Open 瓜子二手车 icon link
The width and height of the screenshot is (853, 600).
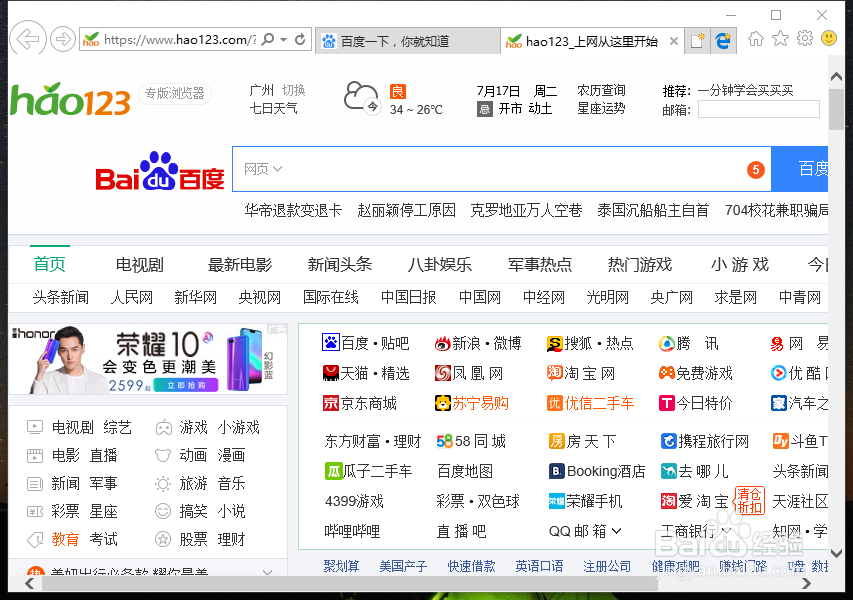point(333,471)
